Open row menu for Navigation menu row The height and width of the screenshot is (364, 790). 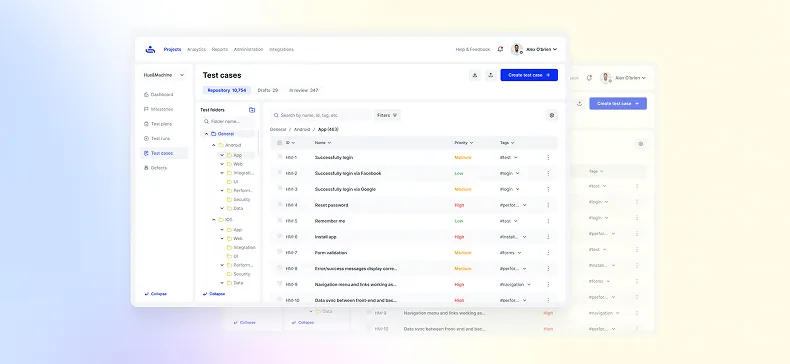pos(548,285)
